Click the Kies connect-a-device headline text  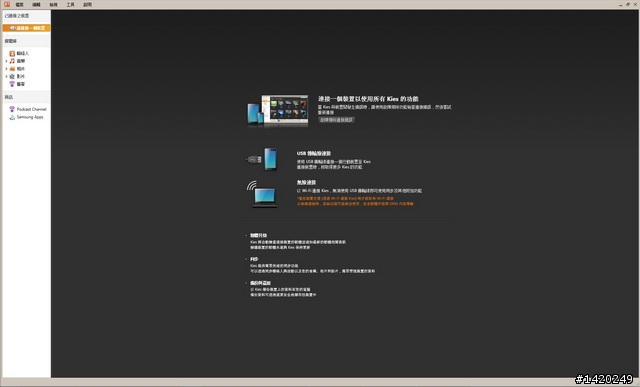coord(368,99)
